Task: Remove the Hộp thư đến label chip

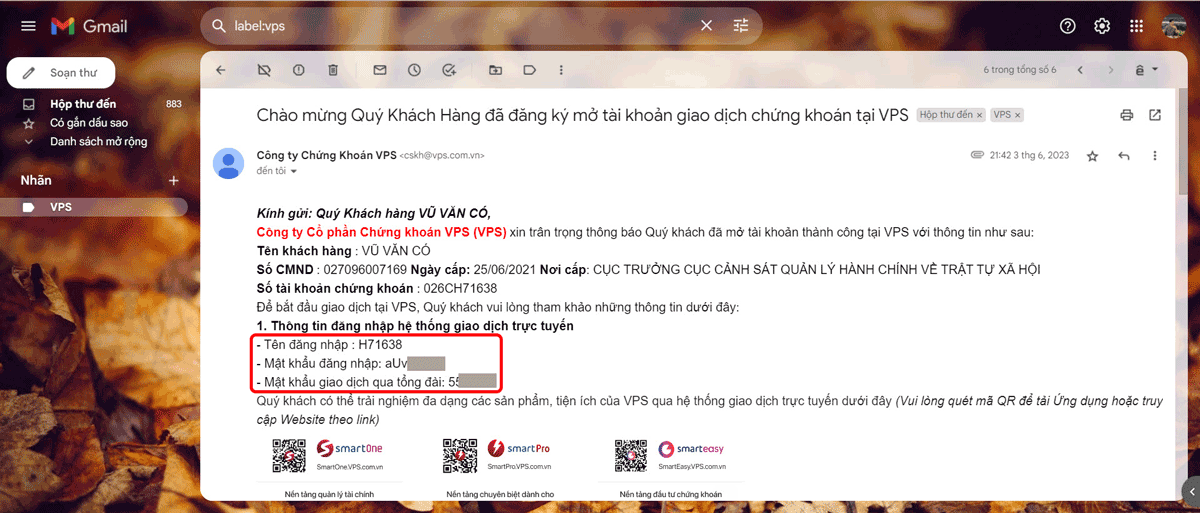Action: click(980, 116)
